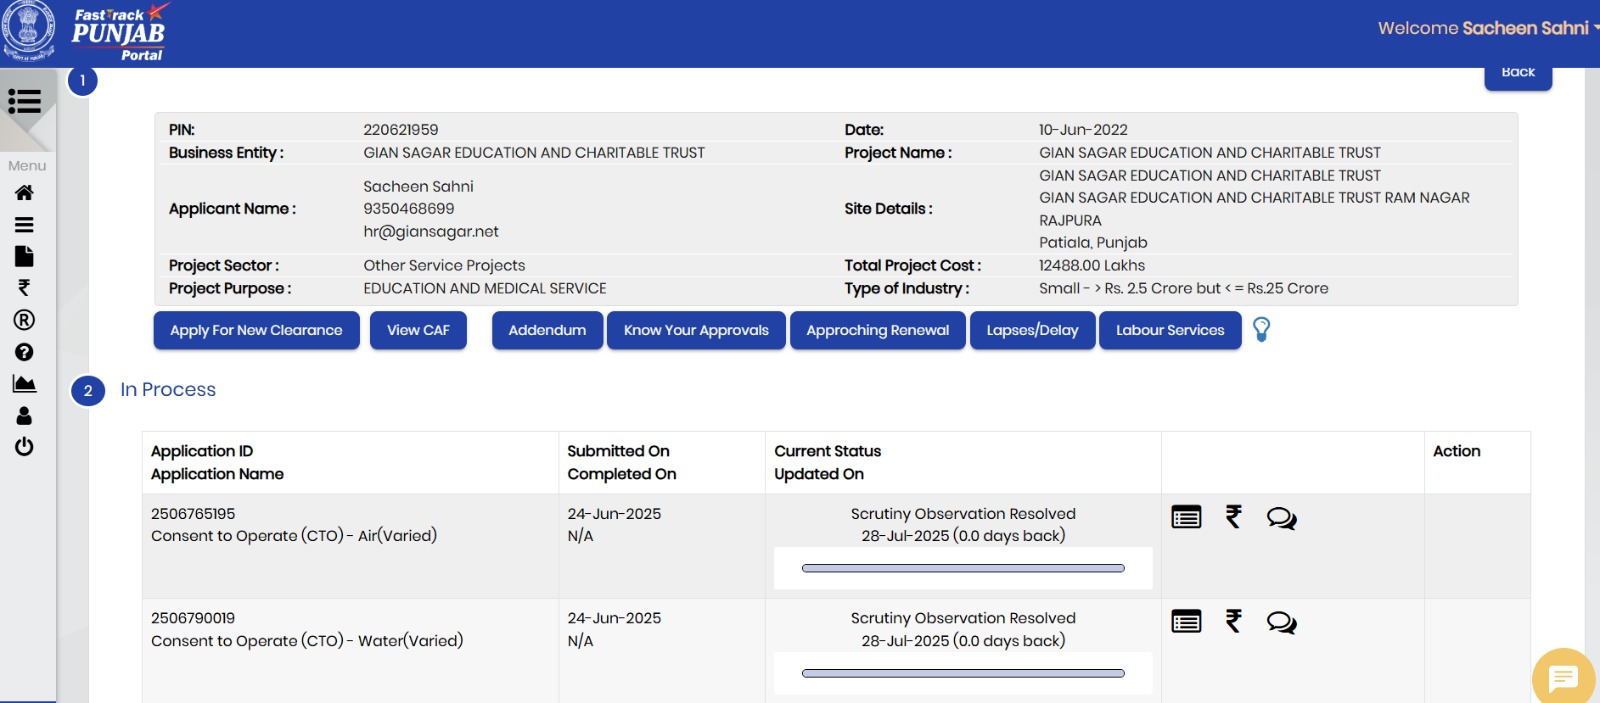1600x703 pixels.
Task: Click the power logout icon
Action: pyautogui.click(x=24, y=447)
